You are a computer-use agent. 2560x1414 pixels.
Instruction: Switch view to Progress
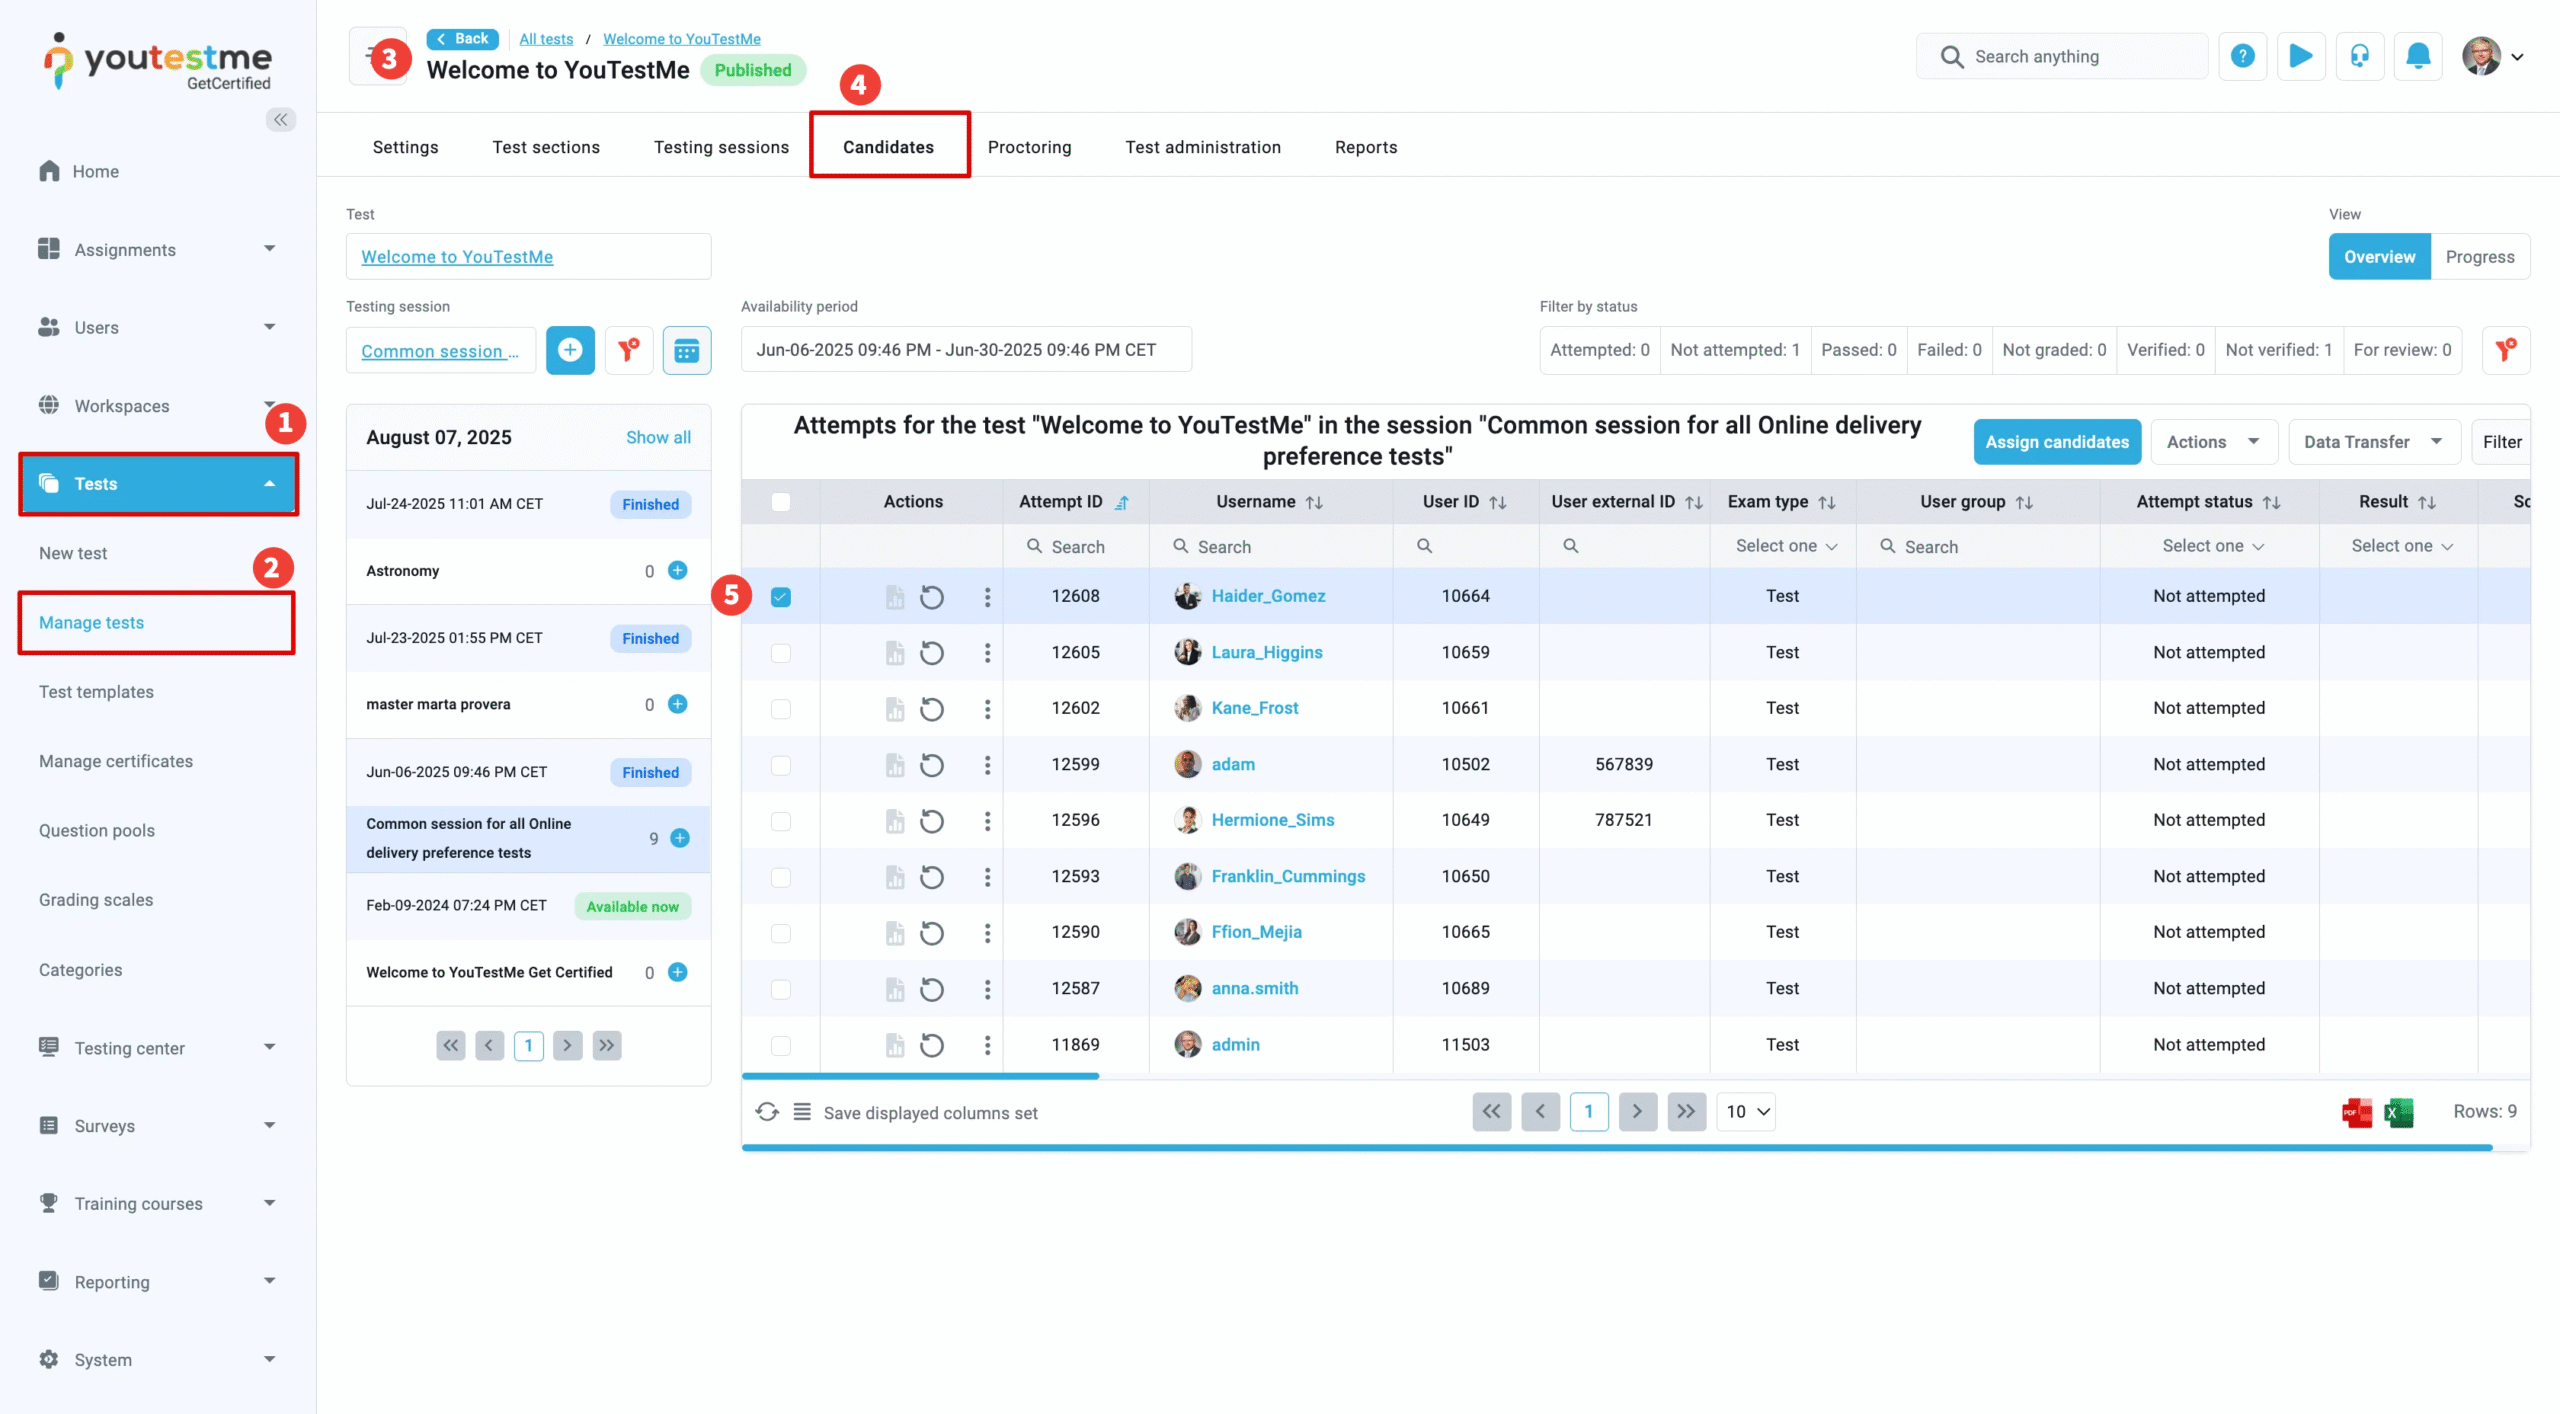[x=2480, y=257]
